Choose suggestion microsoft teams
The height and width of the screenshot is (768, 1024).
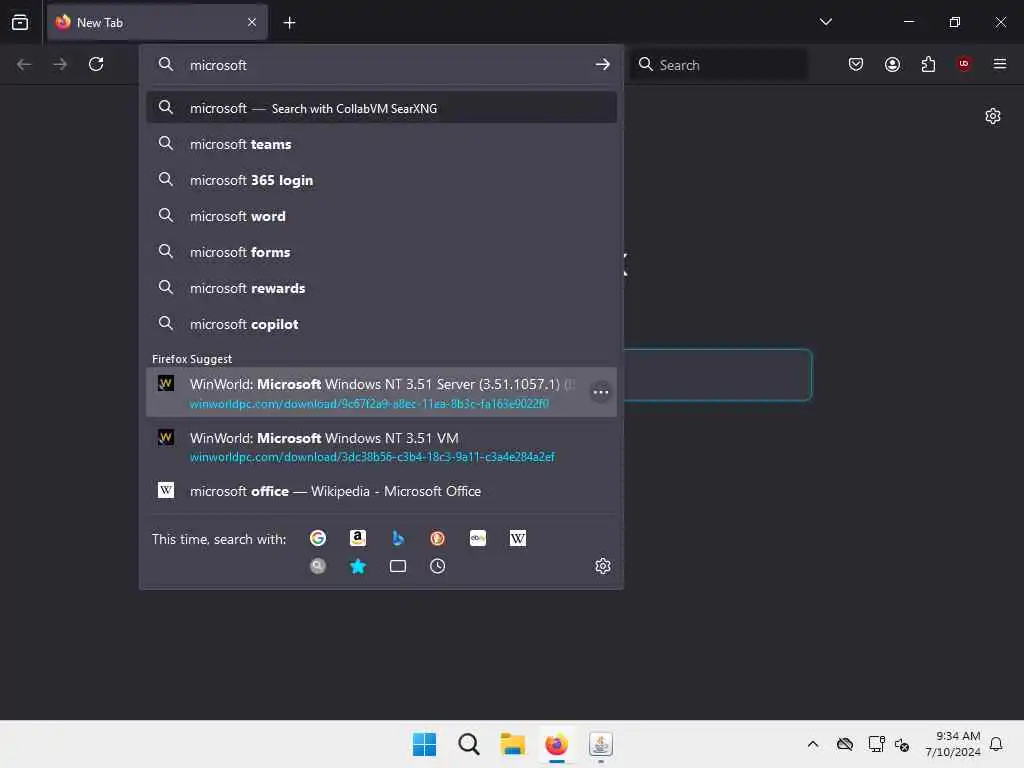pos(381,144)
